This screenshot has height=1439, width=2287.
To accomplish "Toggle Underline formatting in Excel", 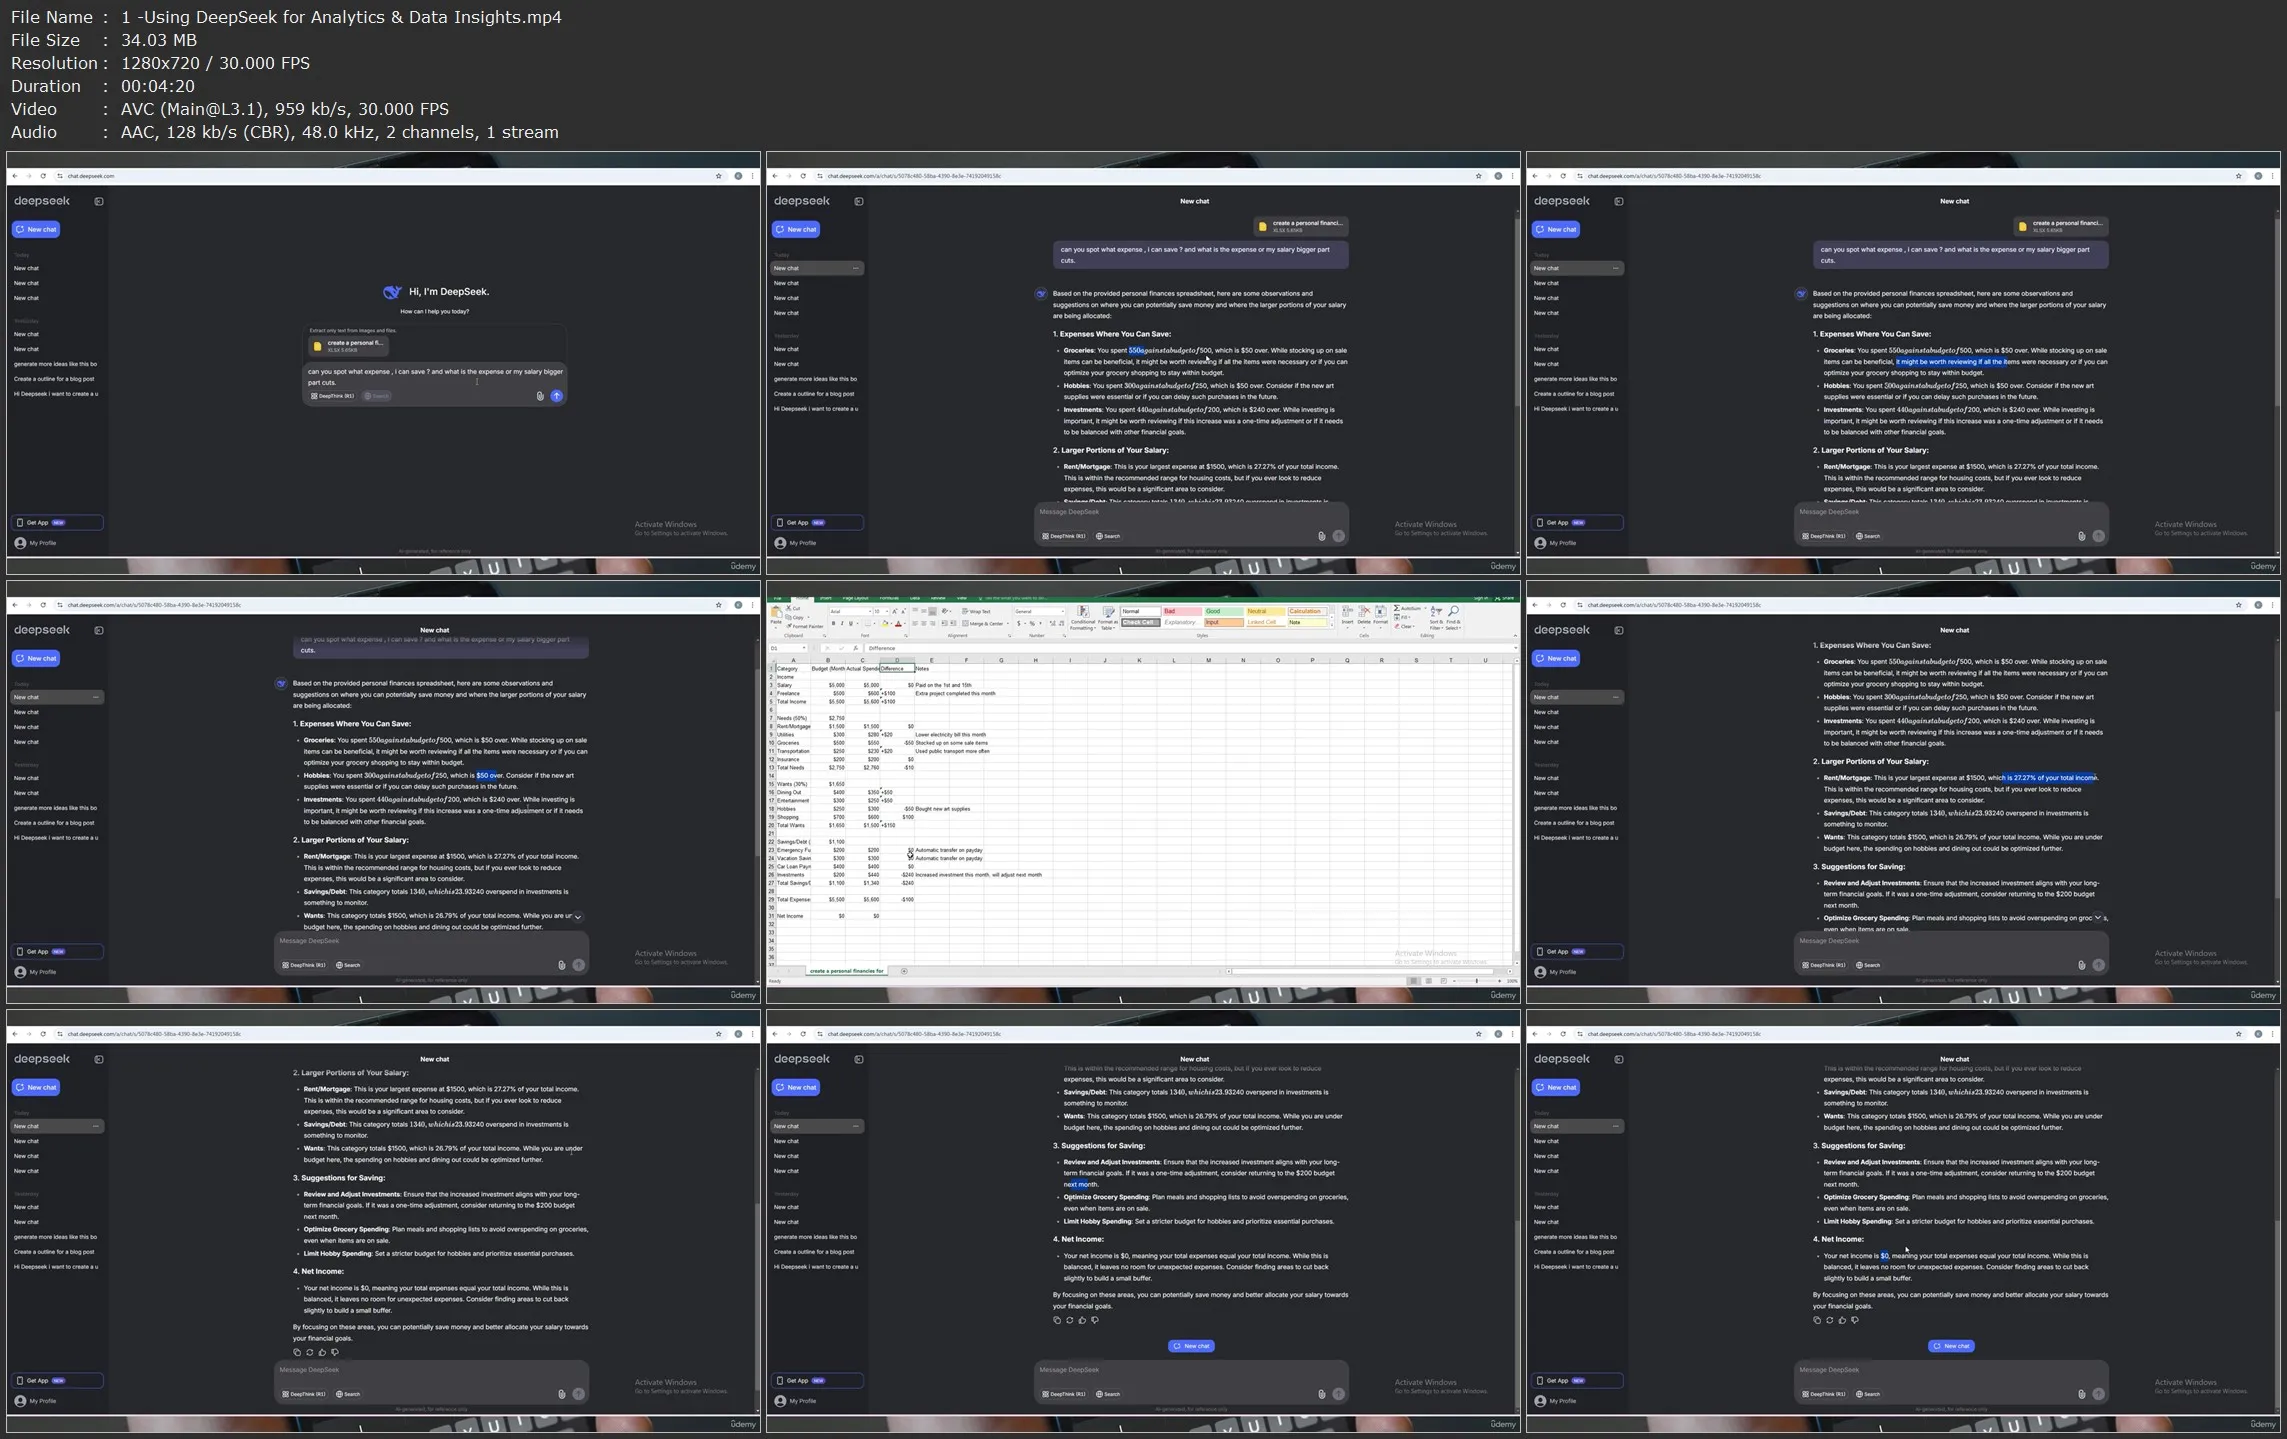I will click(x=851, y=623).
